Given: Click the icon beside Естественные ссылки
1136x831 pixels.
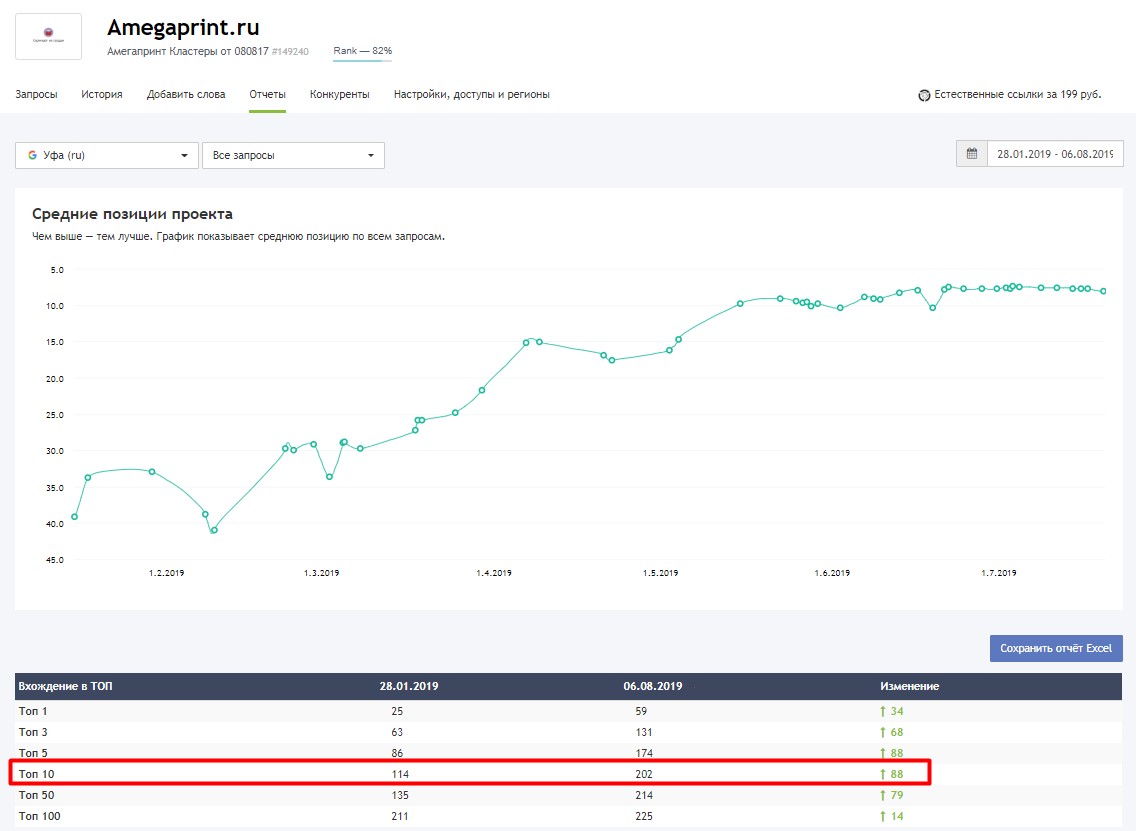Looking at the screenshot, I should click(924, 95).
